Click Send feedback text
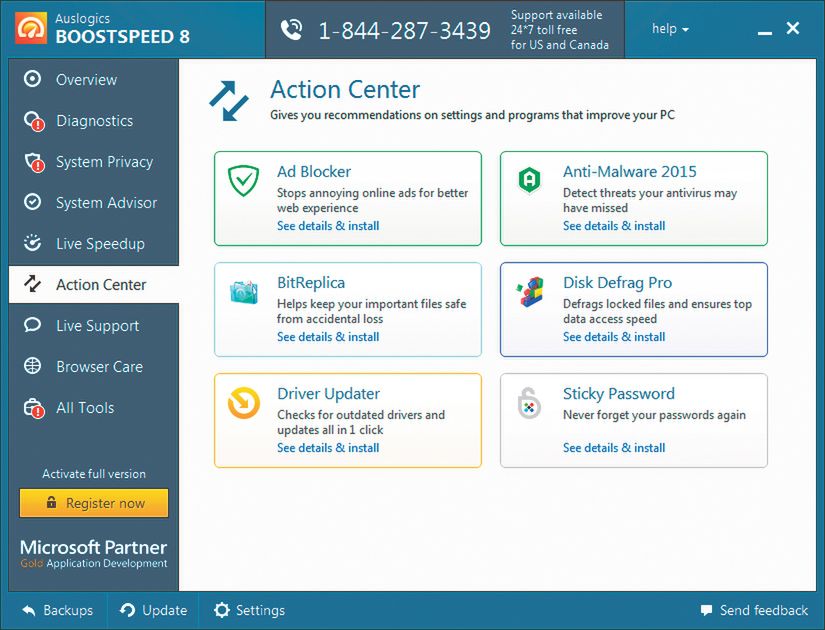The image size is (825, 630). 763,610
